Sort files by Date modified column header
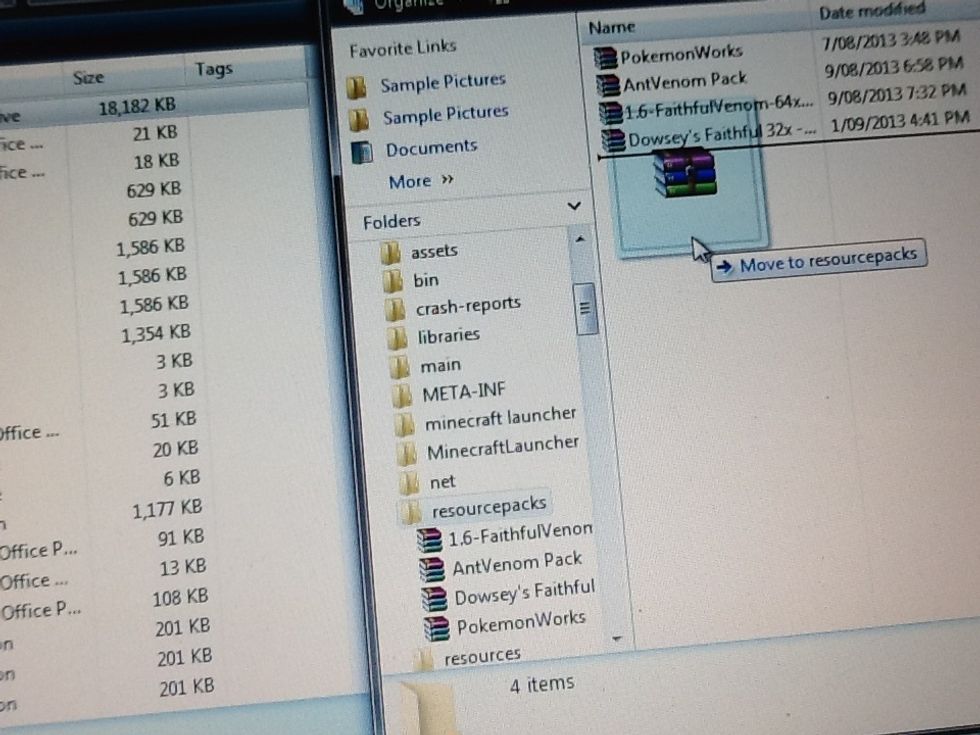Screen dimensions: 980x735 click(x=872, y=12)
